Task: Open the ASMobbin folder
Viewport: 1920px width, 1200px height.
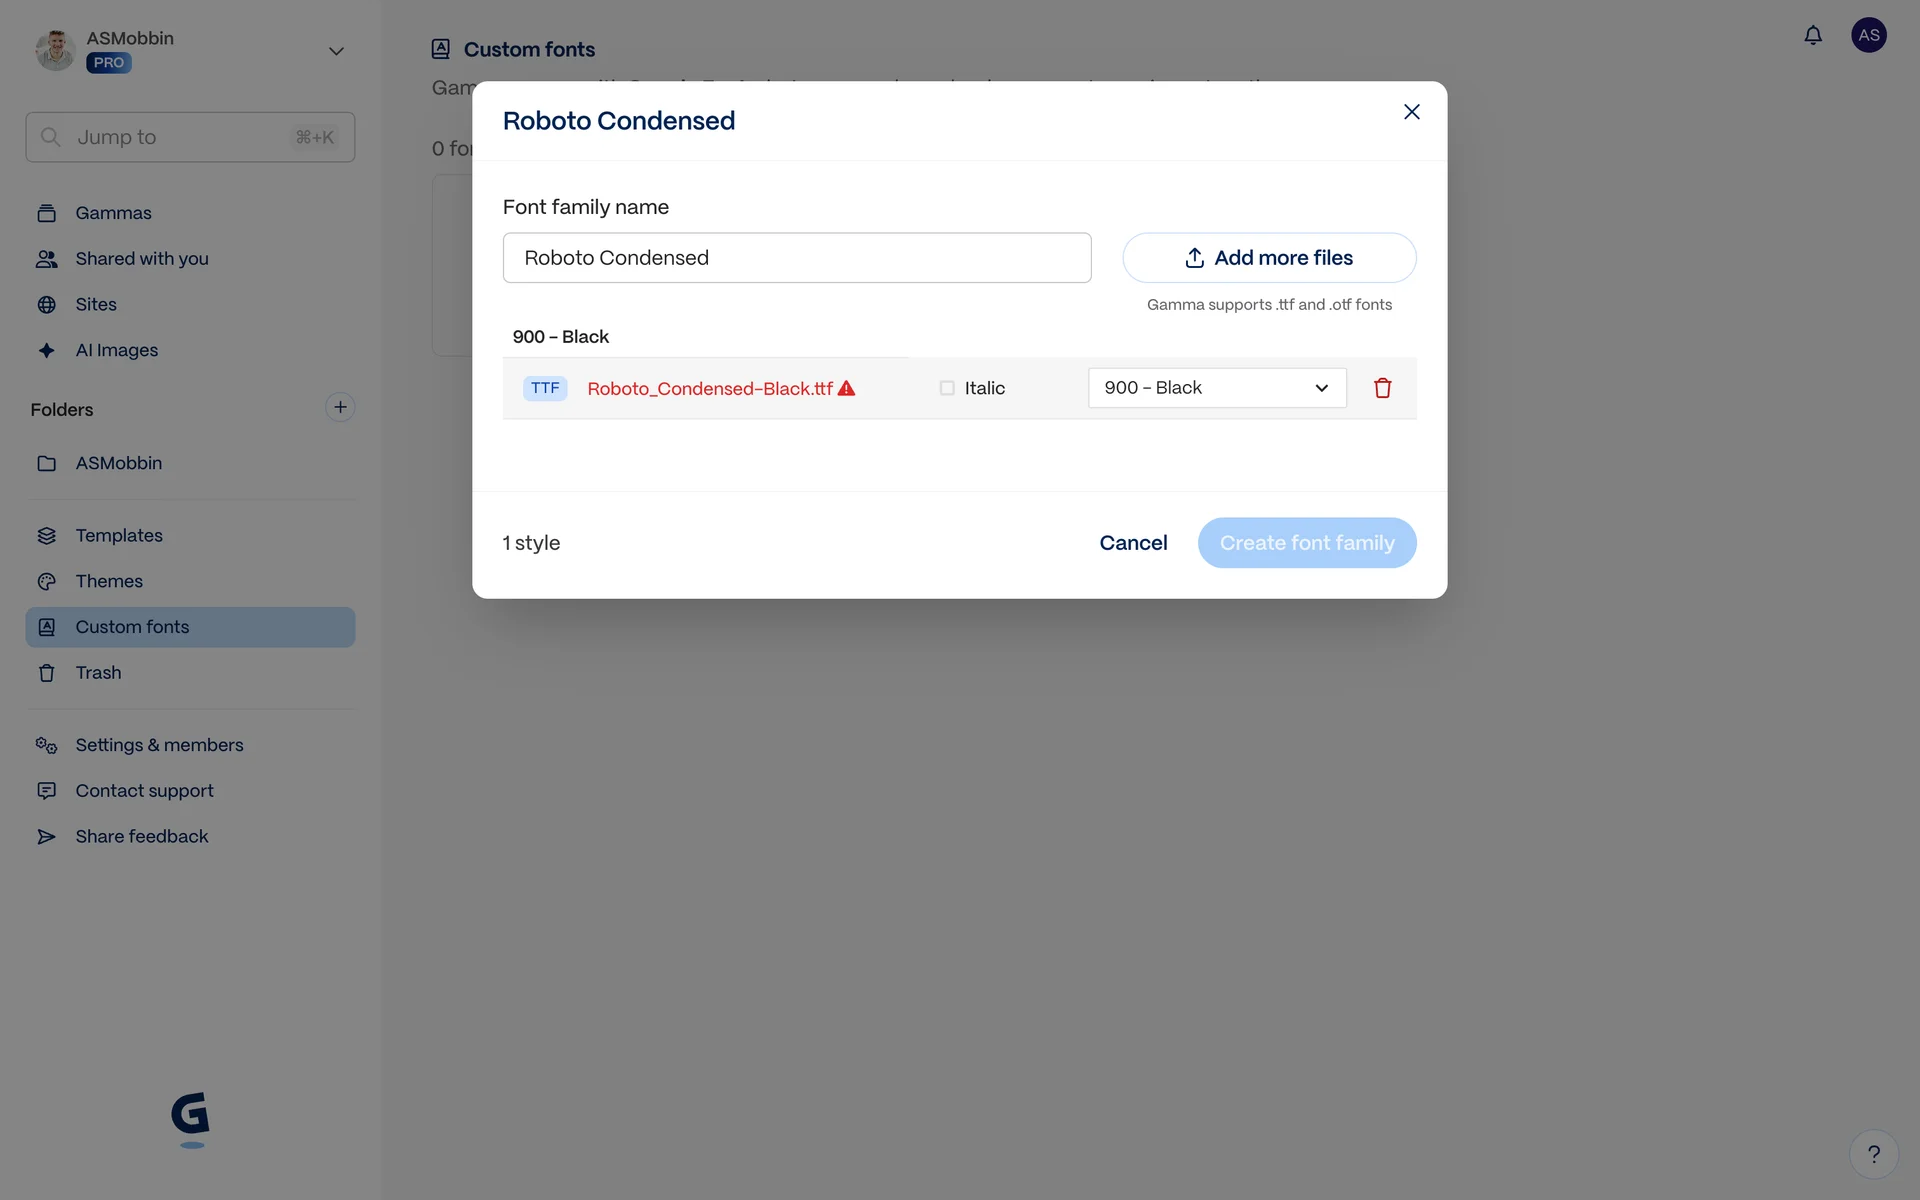Action: pyautogui.click(x=119, y=463)
